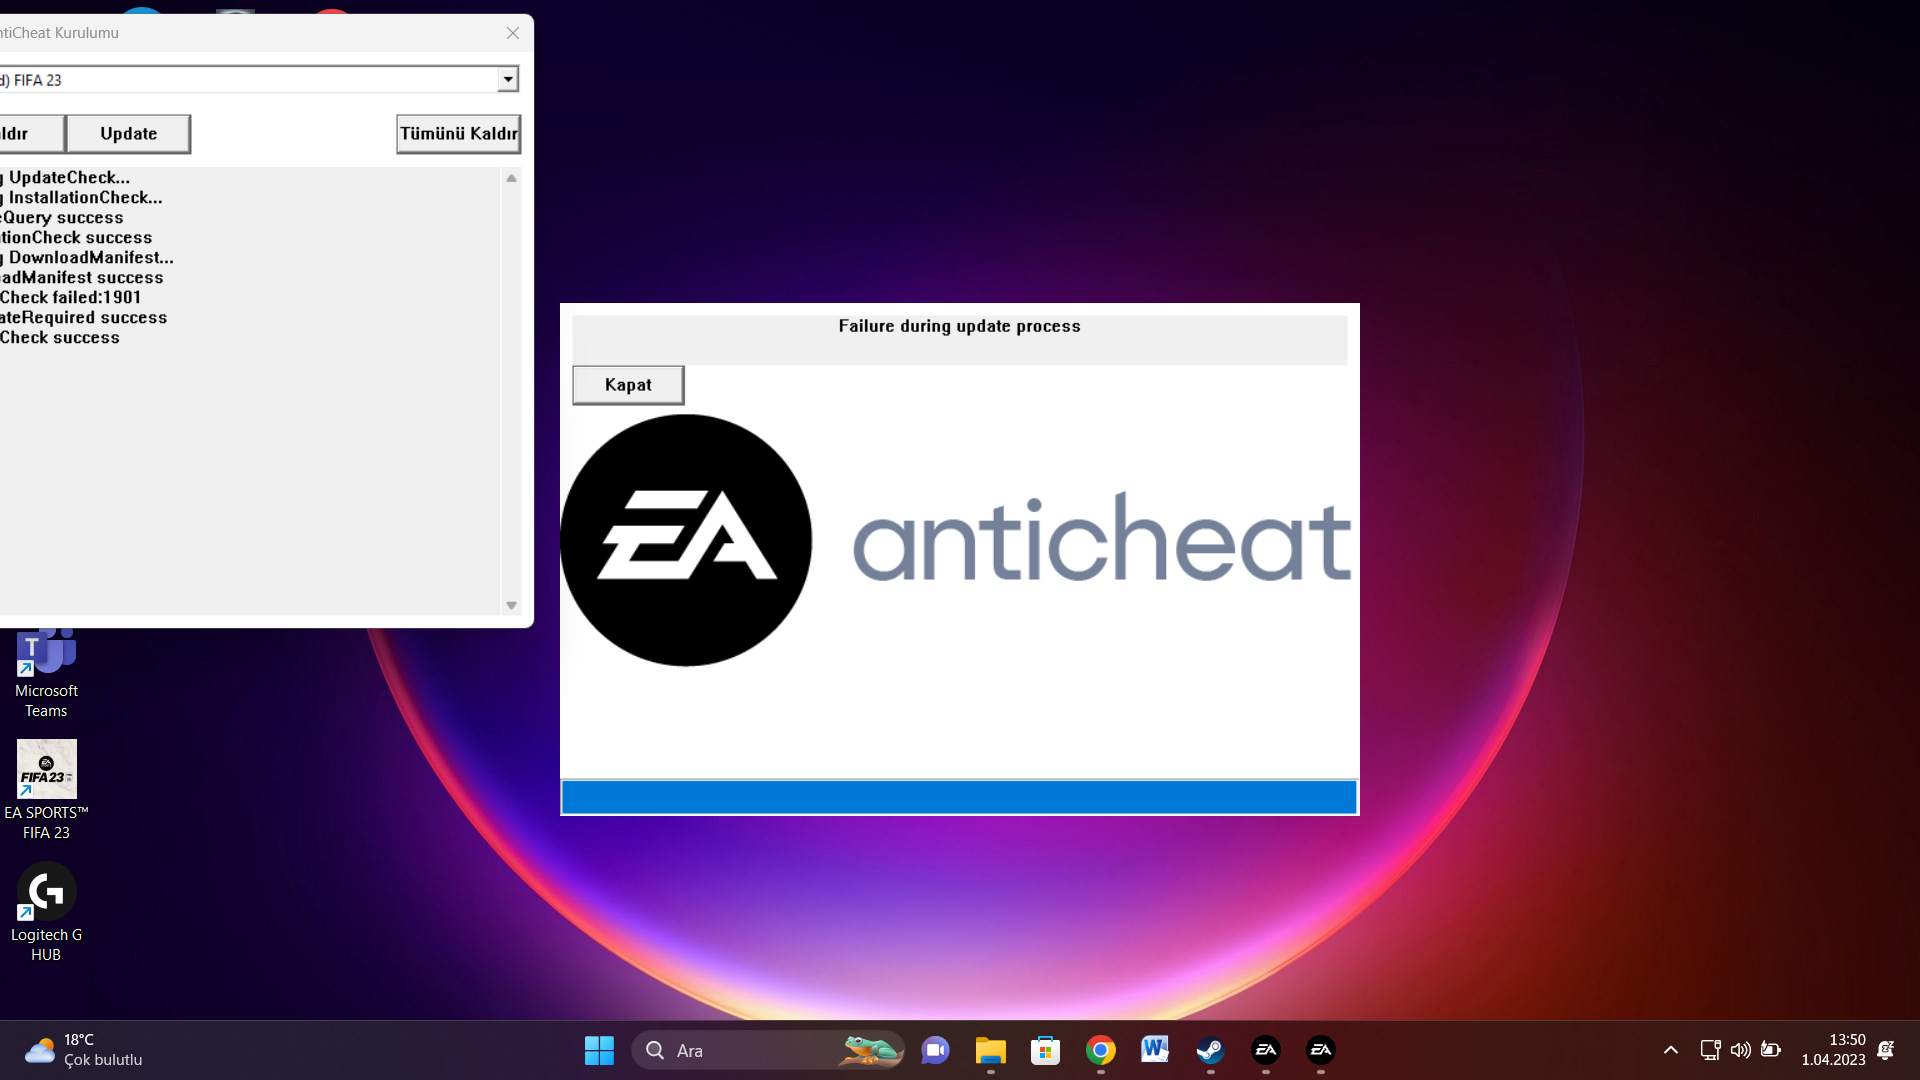Click the 'Failure during update process' message

[x=959, y=326]
